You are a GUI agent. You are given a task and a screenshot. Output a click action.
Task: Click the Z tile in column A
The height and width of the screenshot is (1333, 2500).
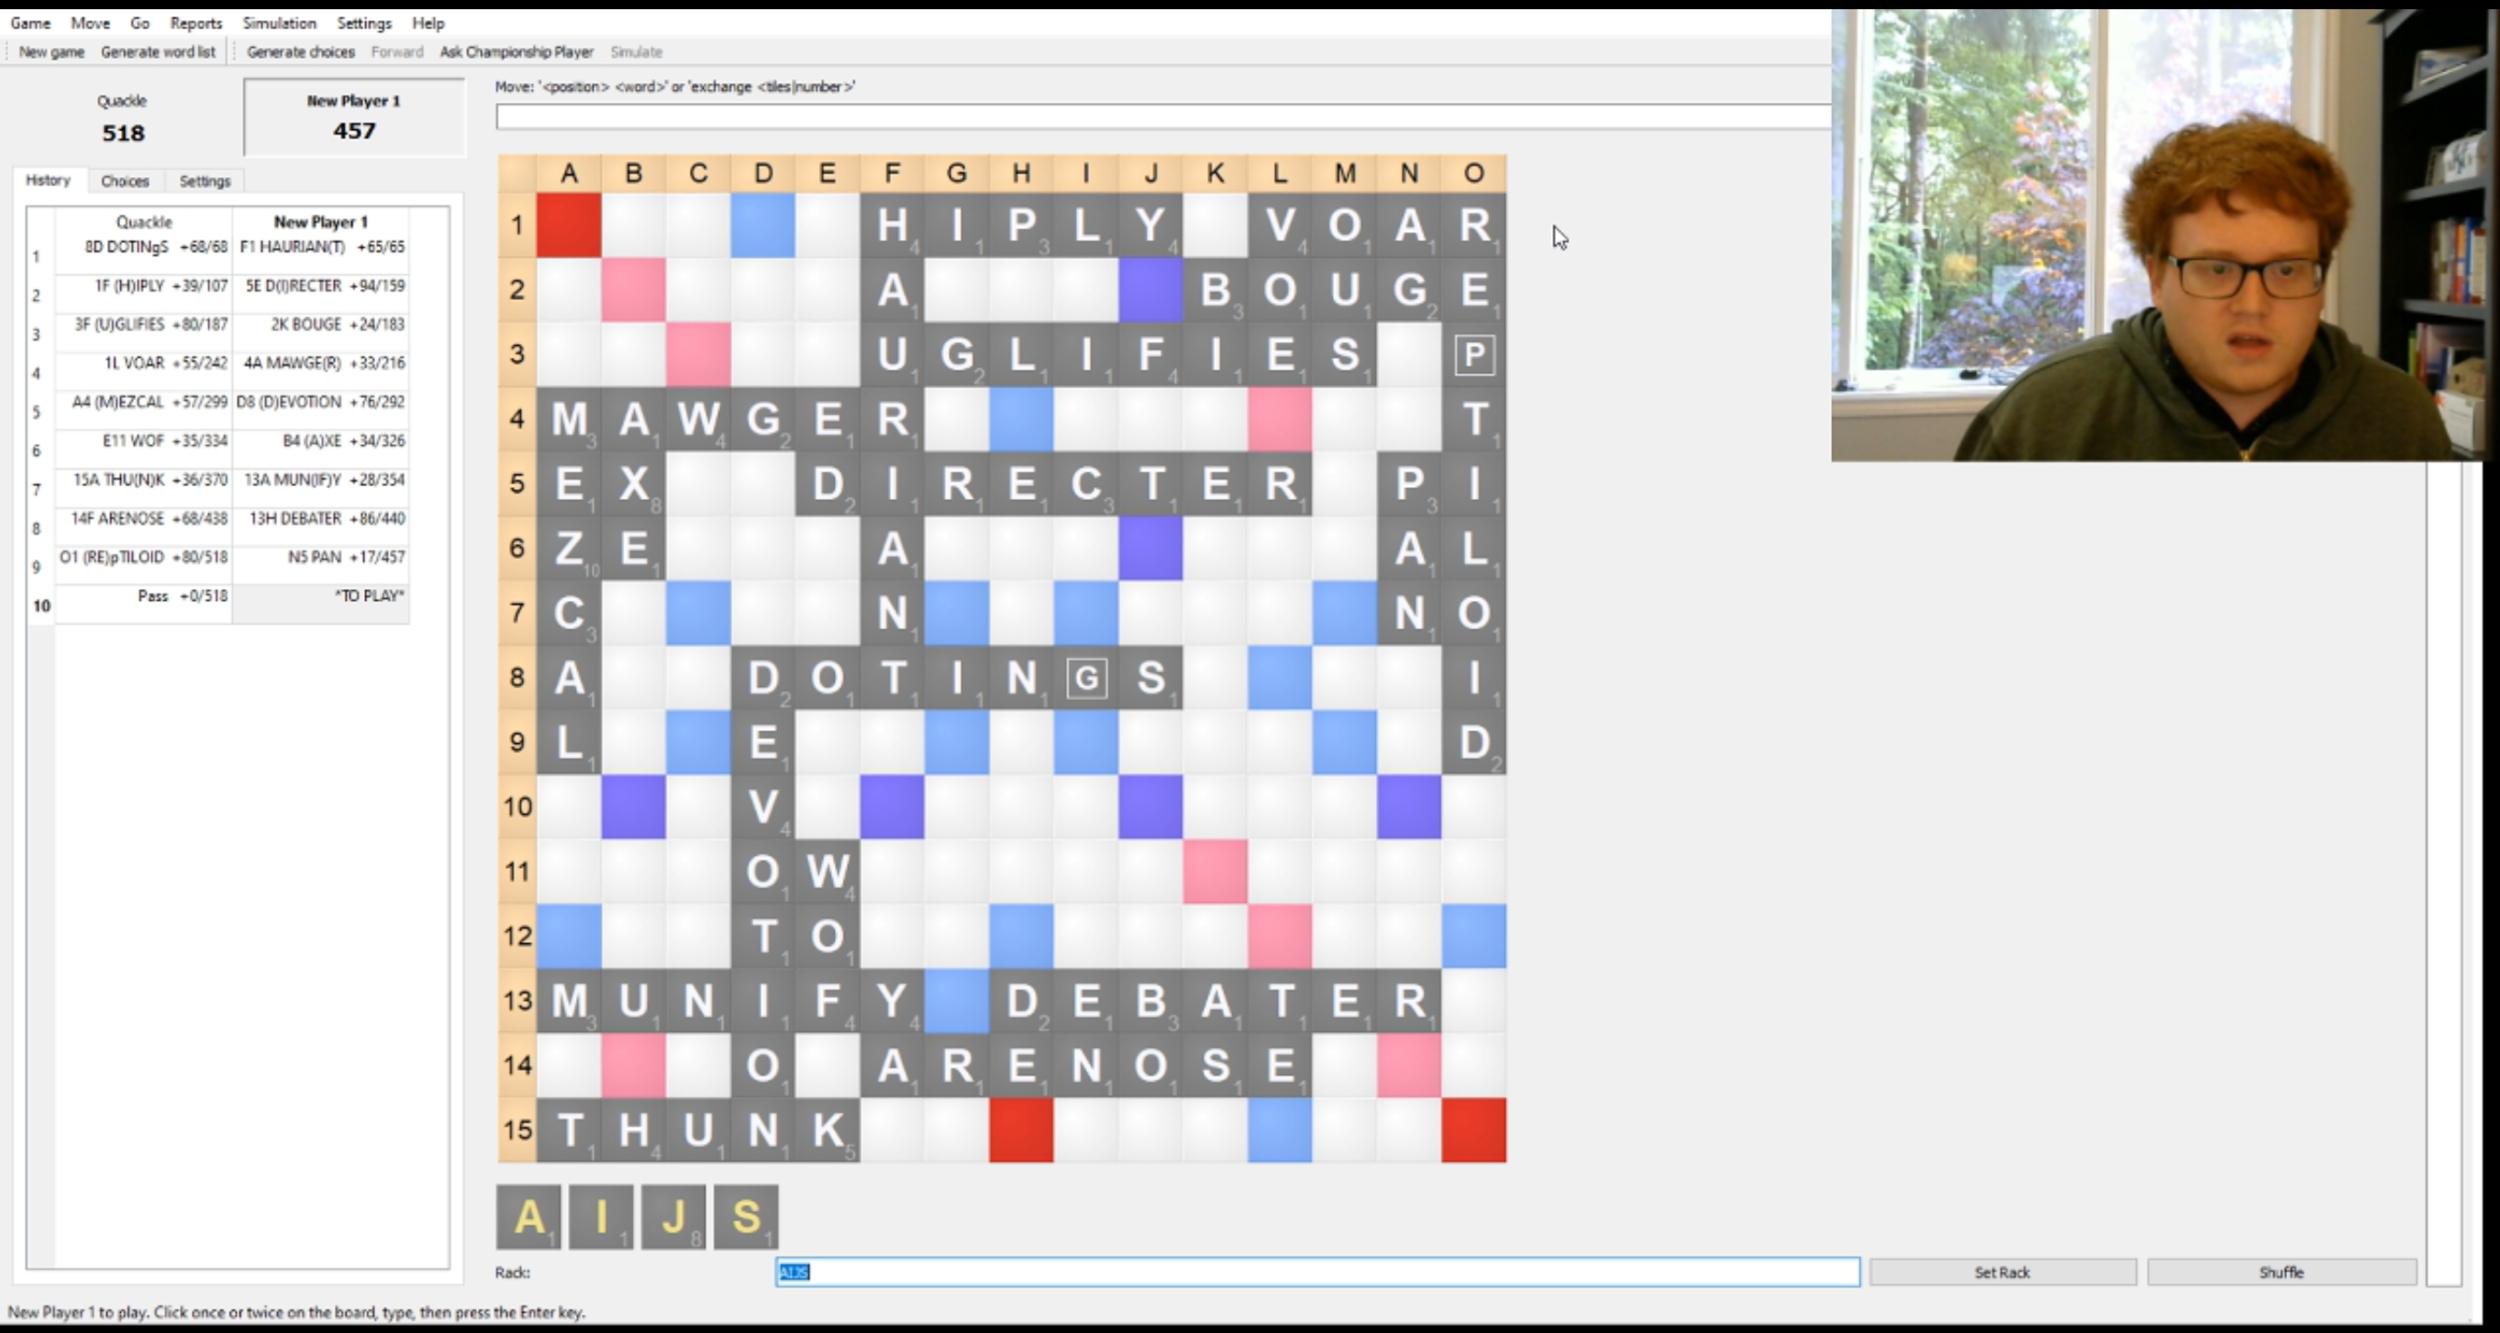[569, 548]
